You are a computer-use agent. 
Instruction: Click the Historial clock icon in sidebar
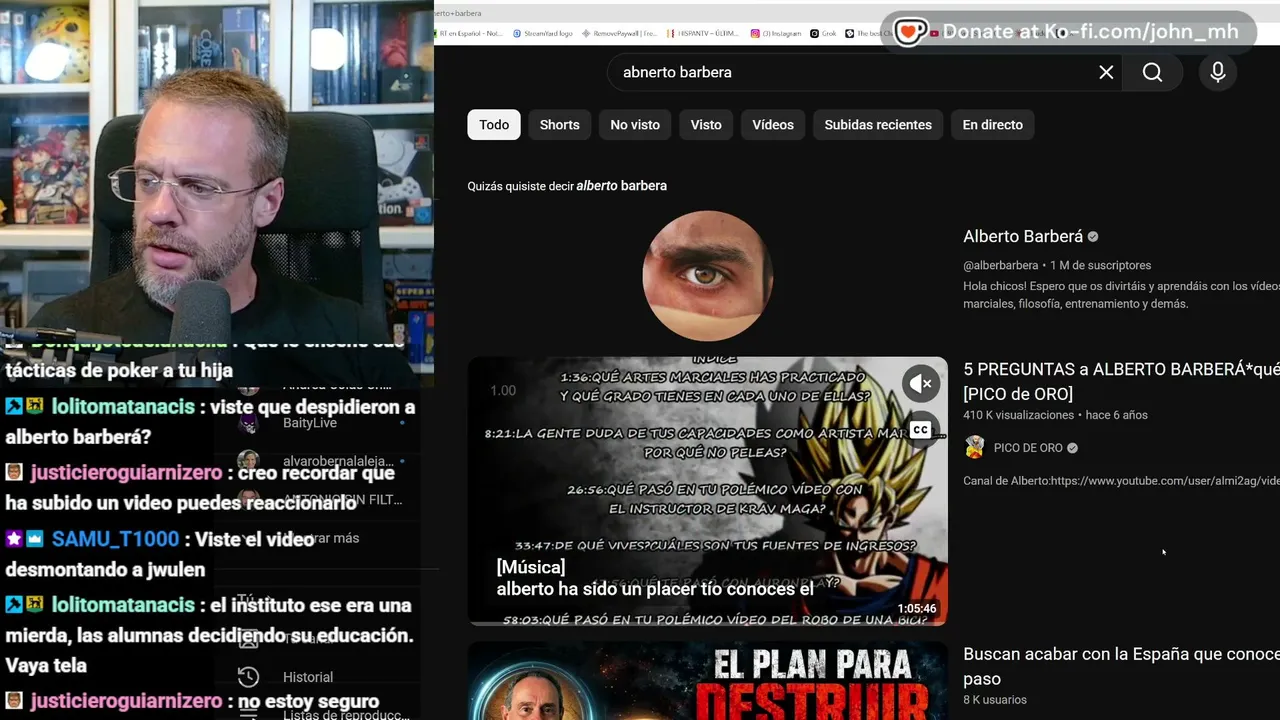tap(248, 677)
